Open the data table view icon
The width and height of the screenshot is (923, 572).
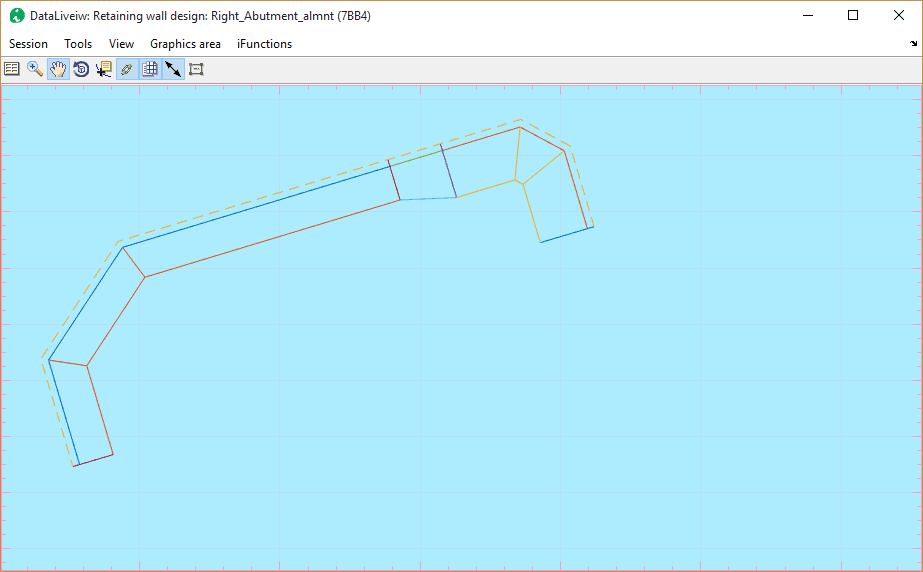pos(12,69)
